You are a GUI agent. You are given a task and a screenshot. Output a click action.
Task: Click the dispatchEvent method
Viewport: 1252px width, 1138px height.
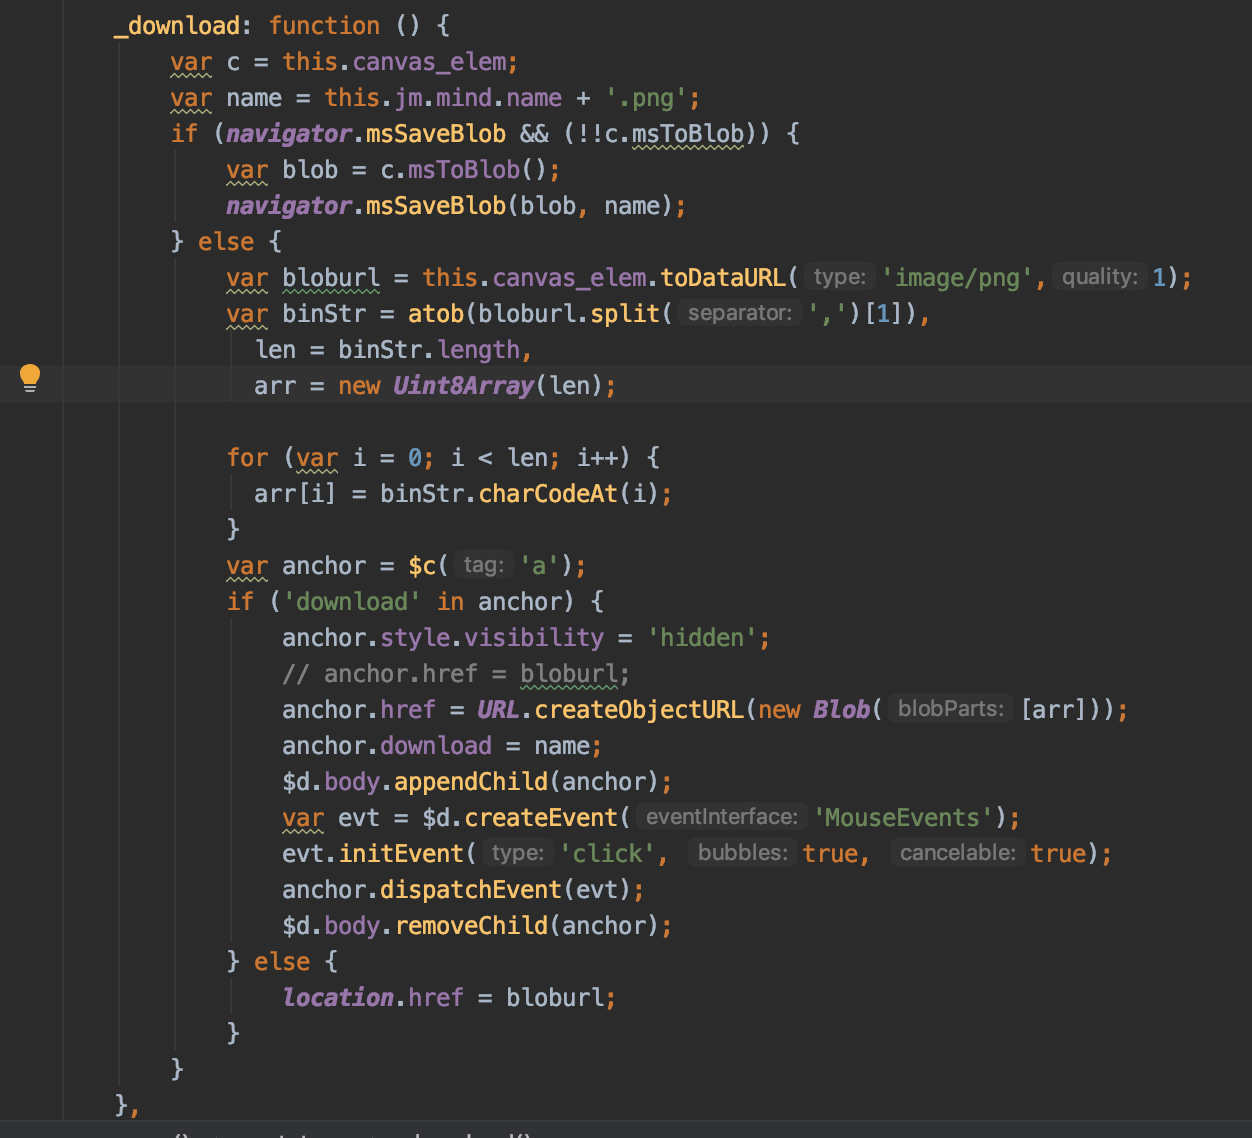(x=471, y=890)
